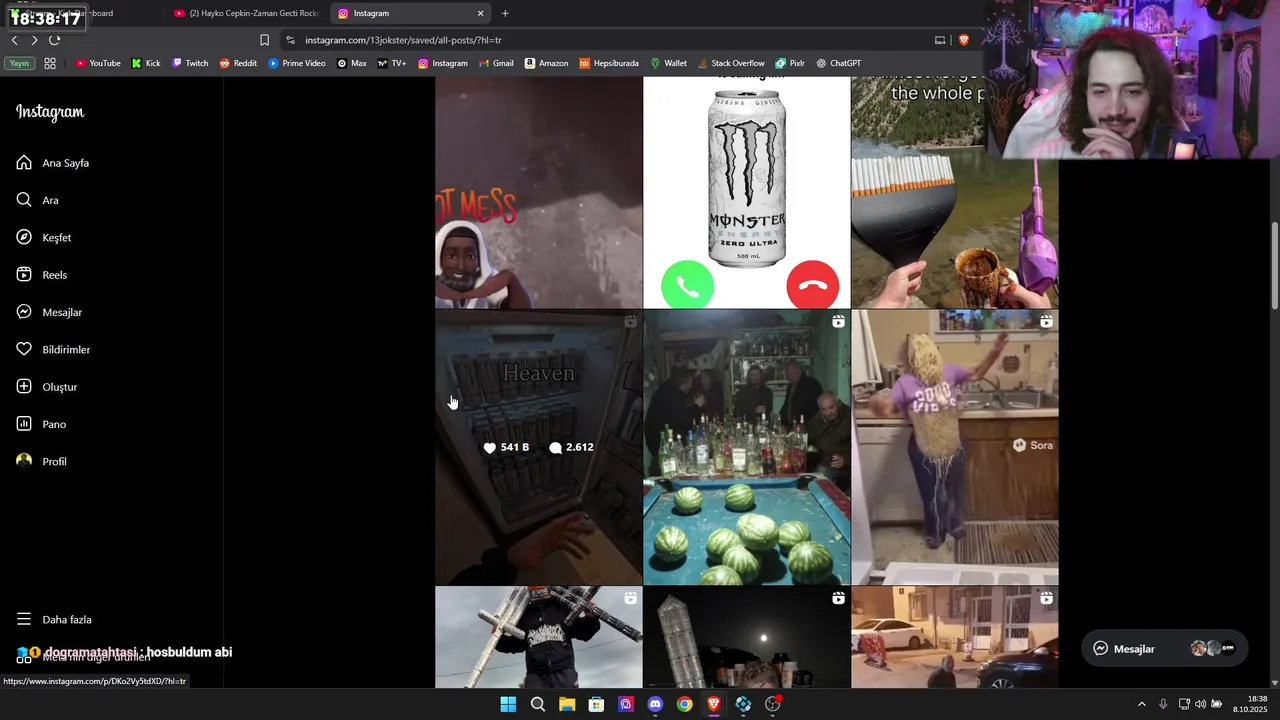1280x720 pixels.
Task: Open the night moon tower post
Action: tap(747, 637)
